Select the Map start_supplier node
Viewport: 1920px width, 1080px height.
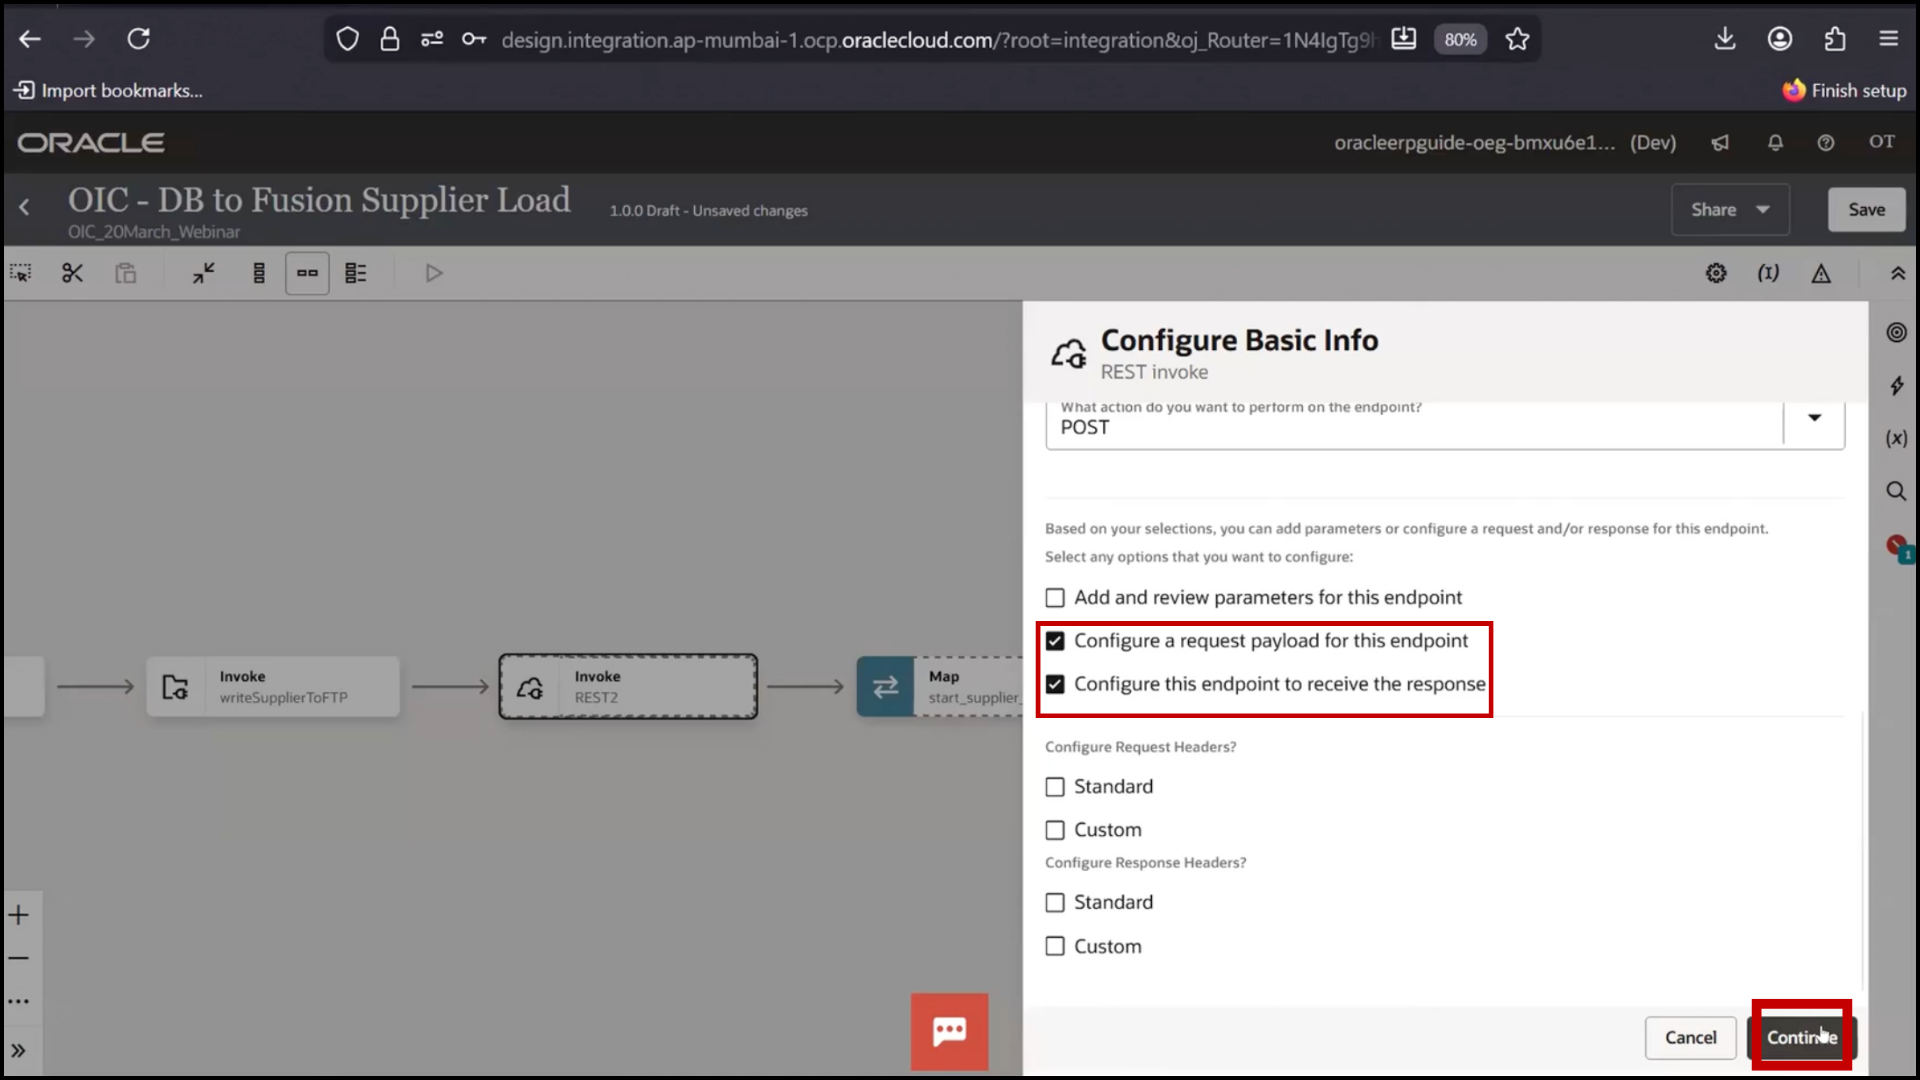coord(939,687)
